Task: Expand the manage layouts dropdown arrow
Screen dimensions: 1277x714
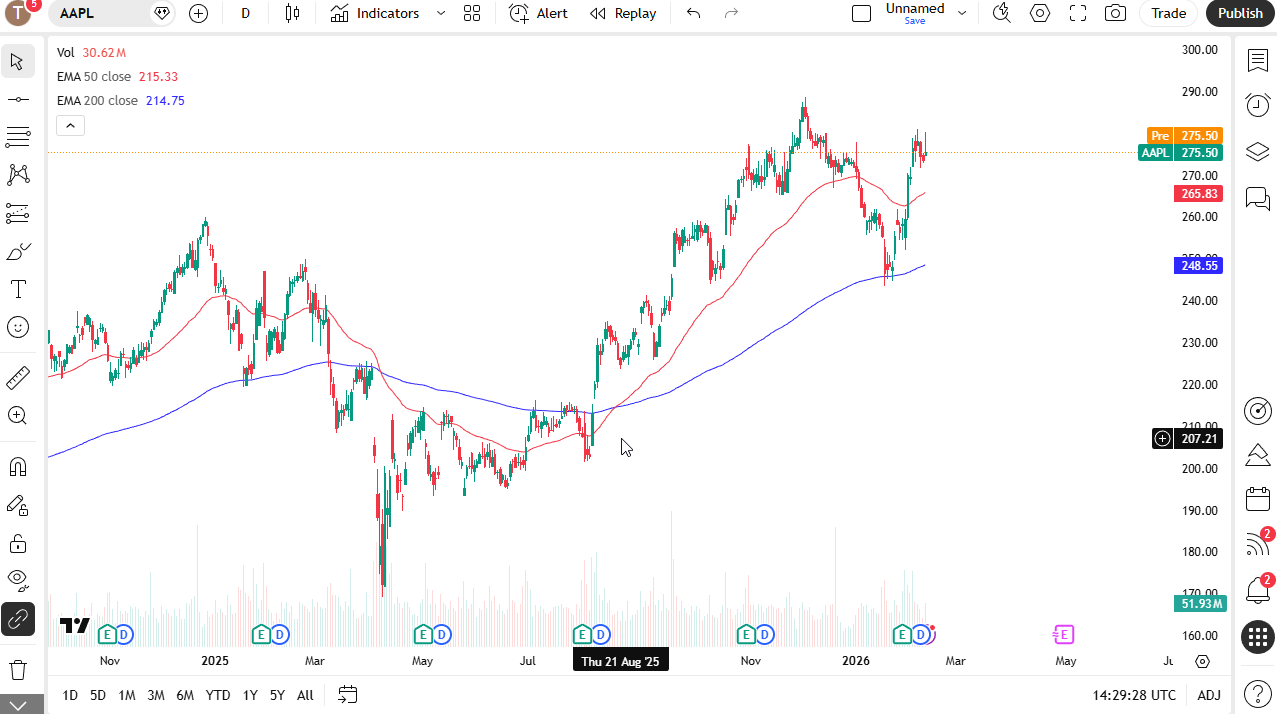Action: (x=962, y=13)
